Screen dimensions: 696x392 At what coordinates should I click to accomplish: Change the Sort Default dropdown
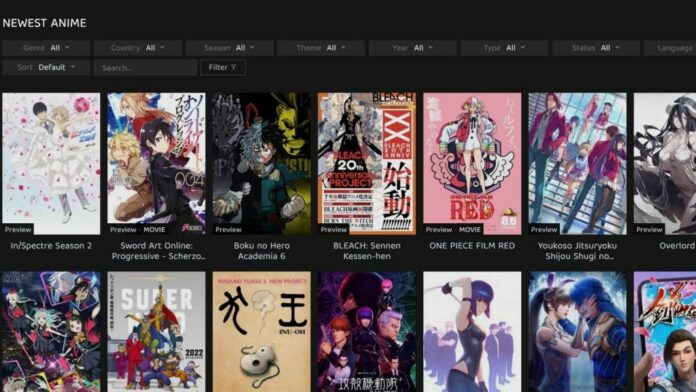click(x=46, y=67)
